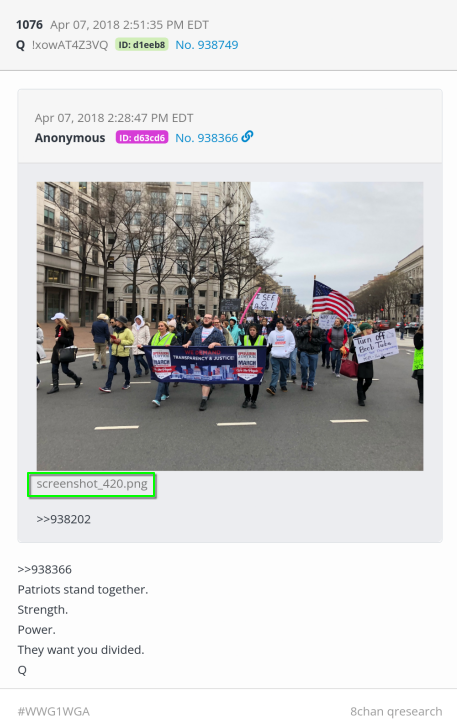Click the green ID: d1eeb8 badge
The image size is (457, 726).
point(142,45)
